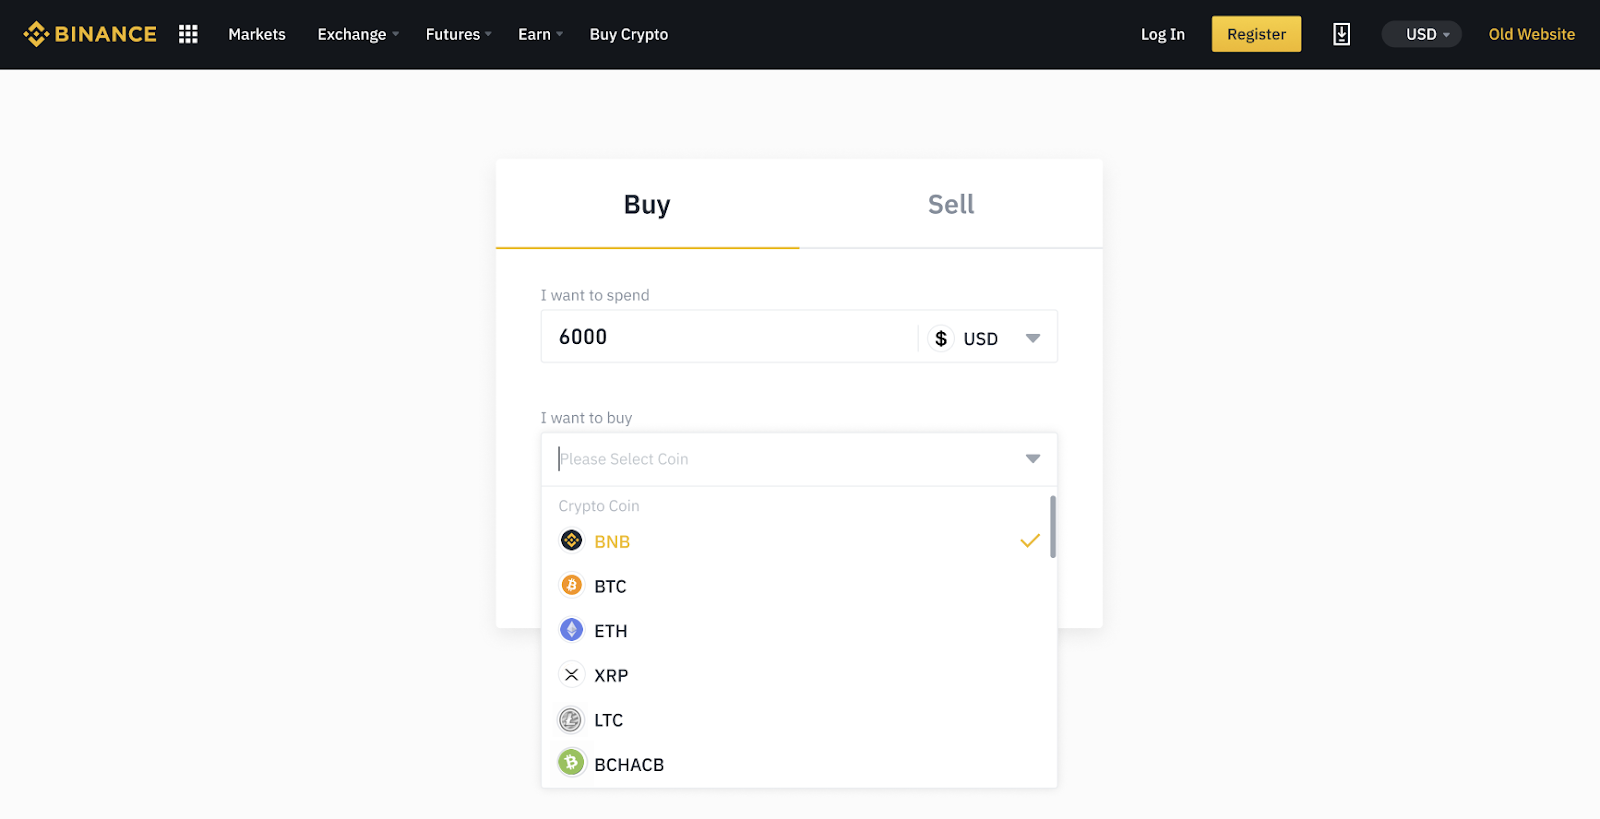Open the apps grid menu icon
Image resolution: width=1600 pixels, height=819 pixels.
coord(188,34)
